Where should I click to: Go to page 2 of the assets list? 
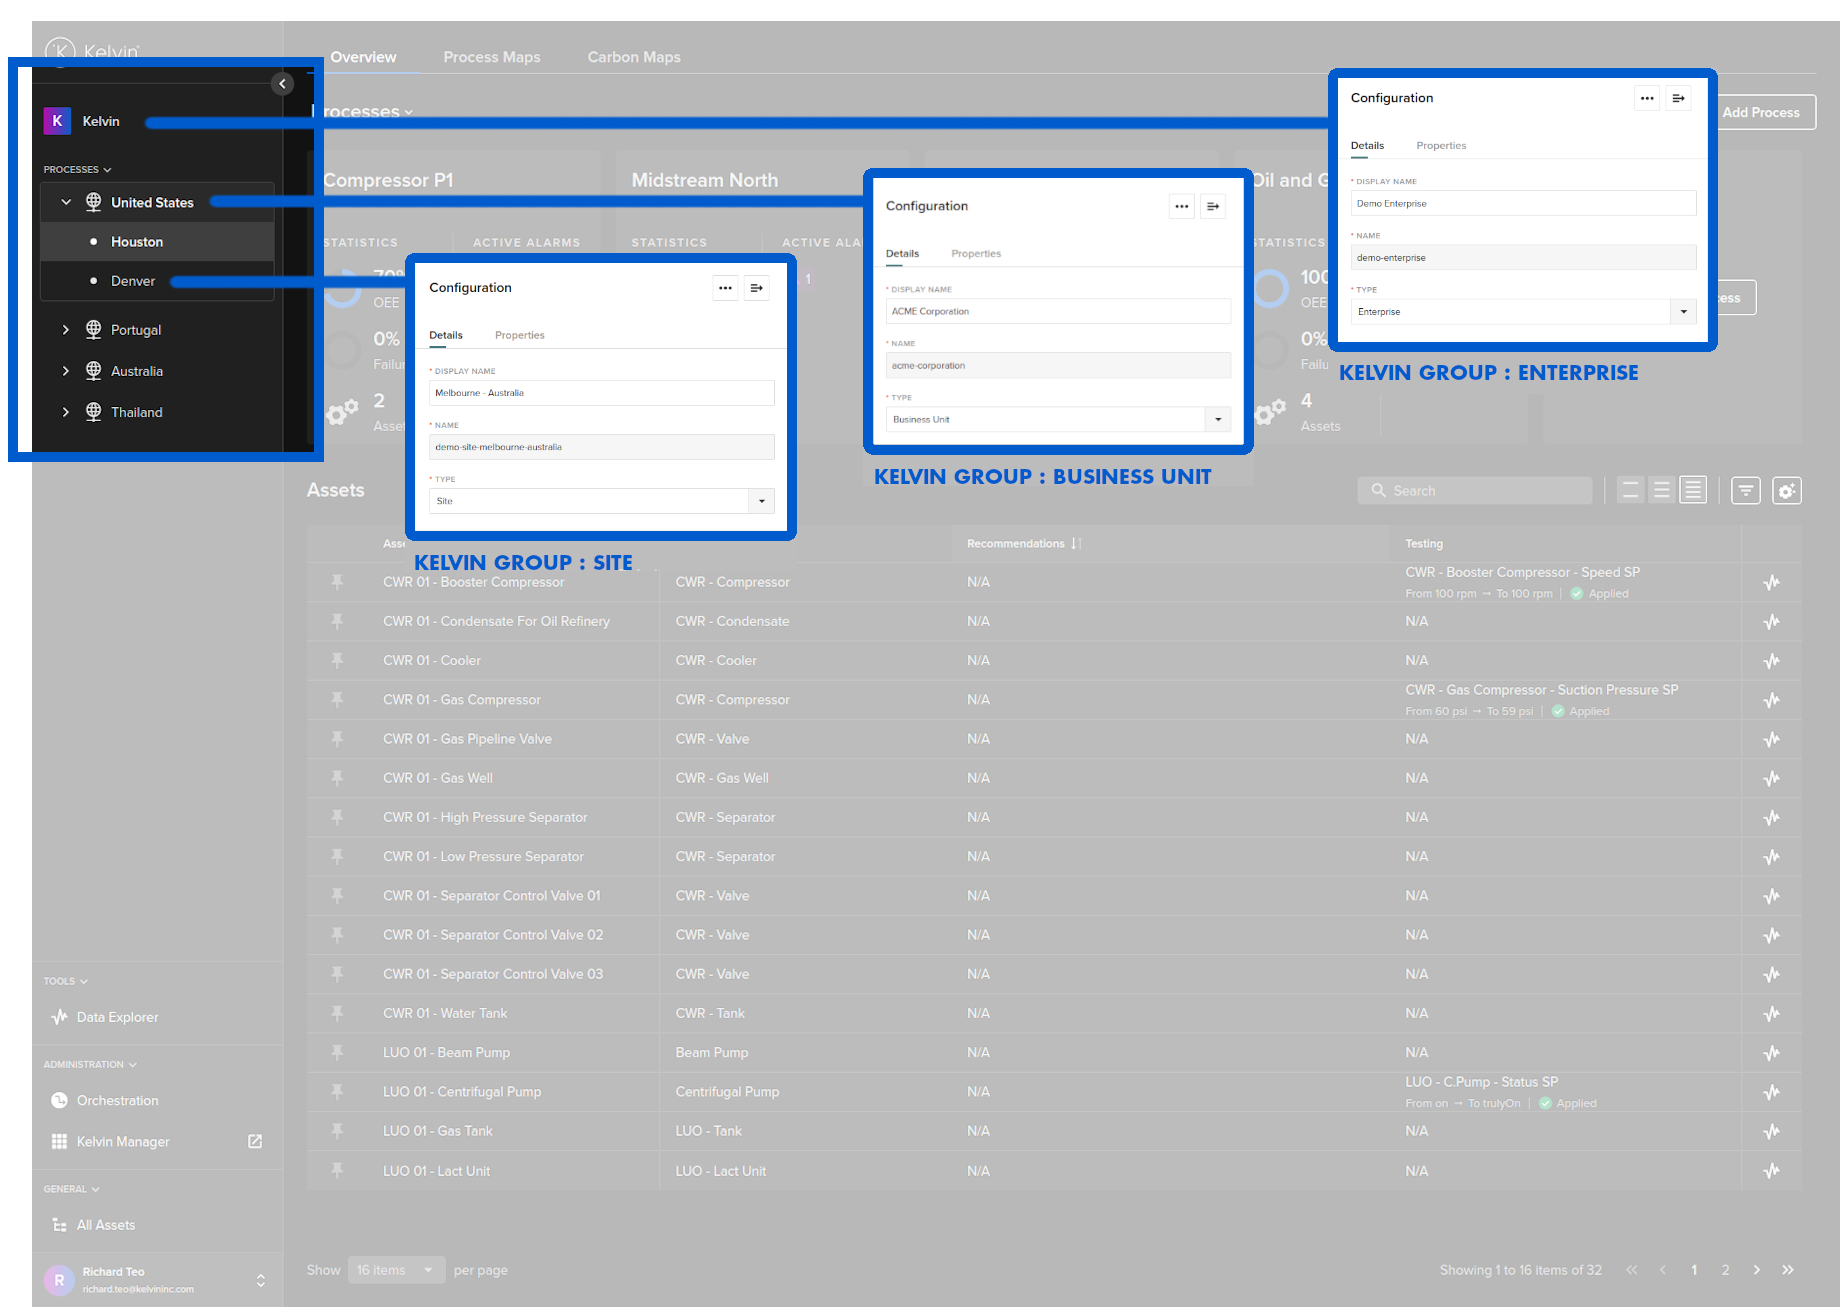click(1725, 1269)
